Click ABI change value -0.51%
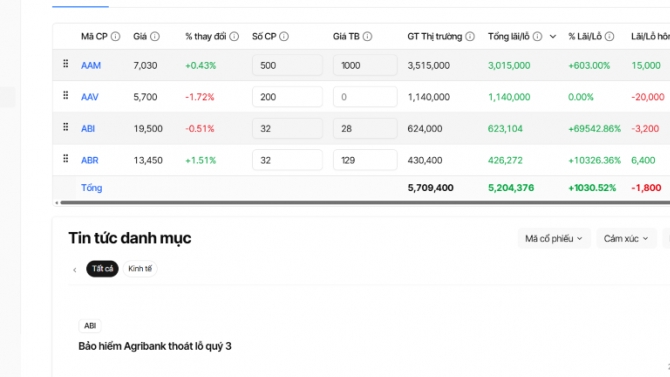The width and height of the screenshot is (670, 377). [200, 129]
